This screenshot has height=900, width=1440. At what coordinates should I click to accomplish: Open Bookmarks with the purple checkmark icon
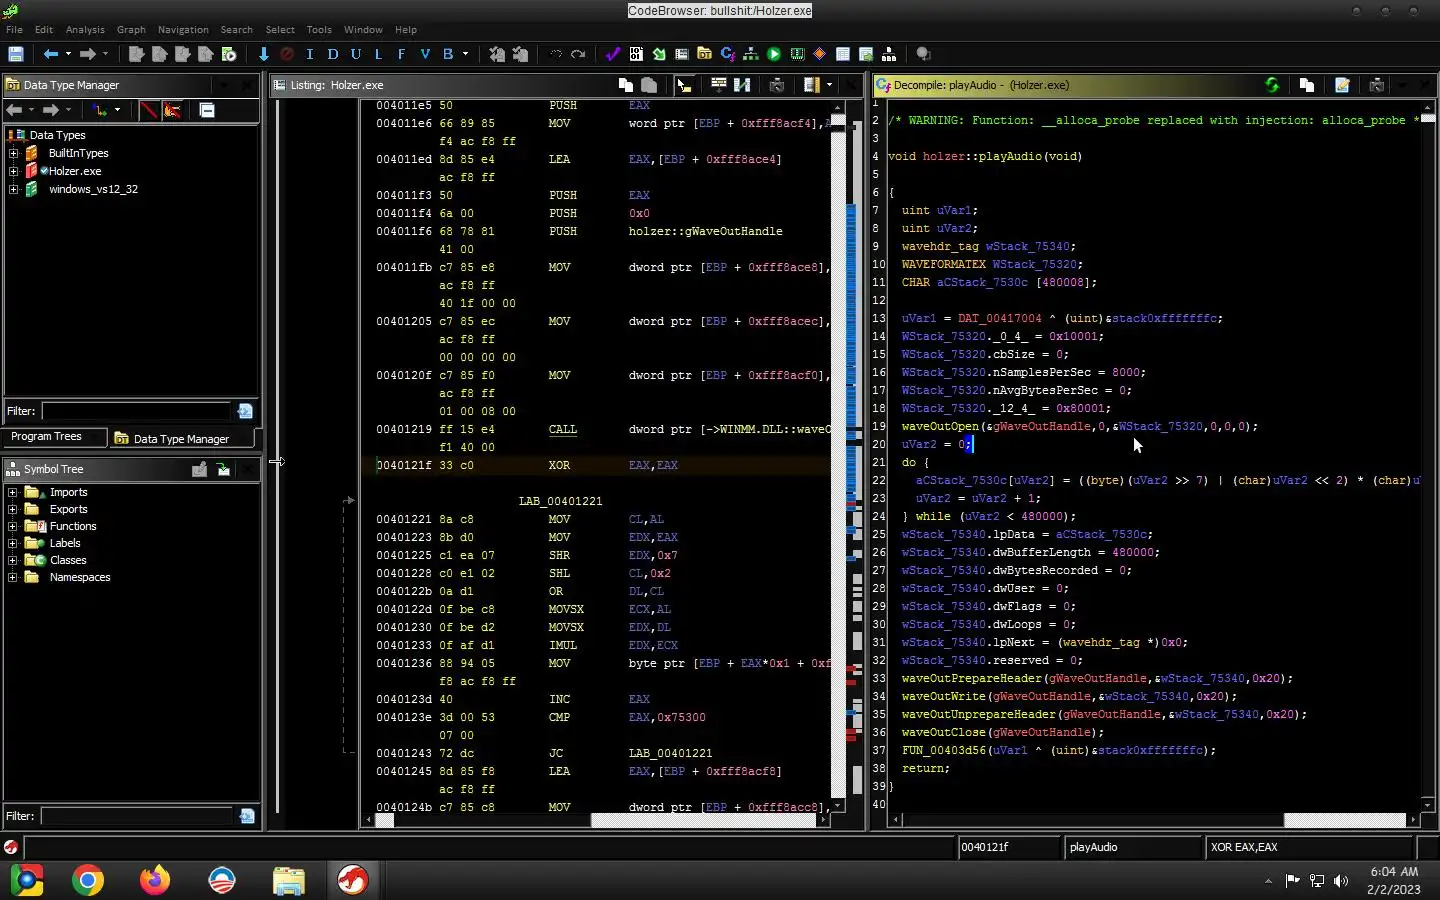click(613, 54)
